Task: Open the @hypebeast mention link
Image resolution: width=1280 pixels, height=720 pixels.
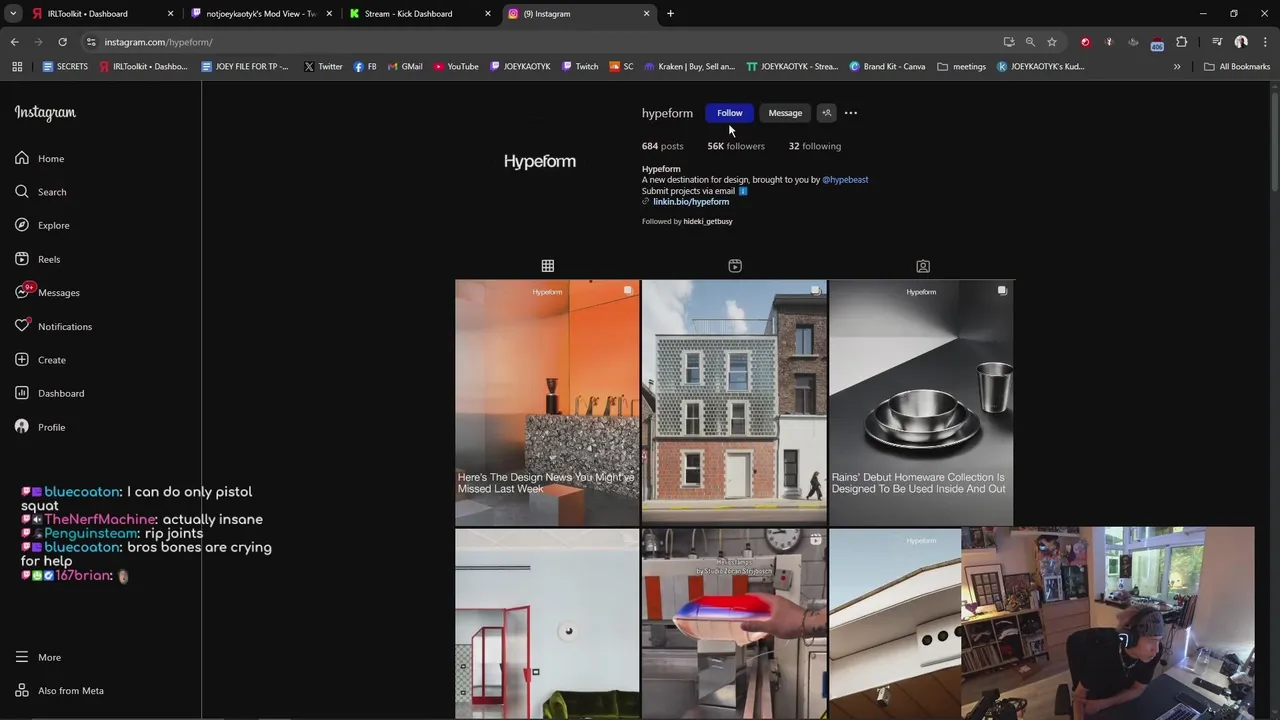Action: tap(845, 179)
